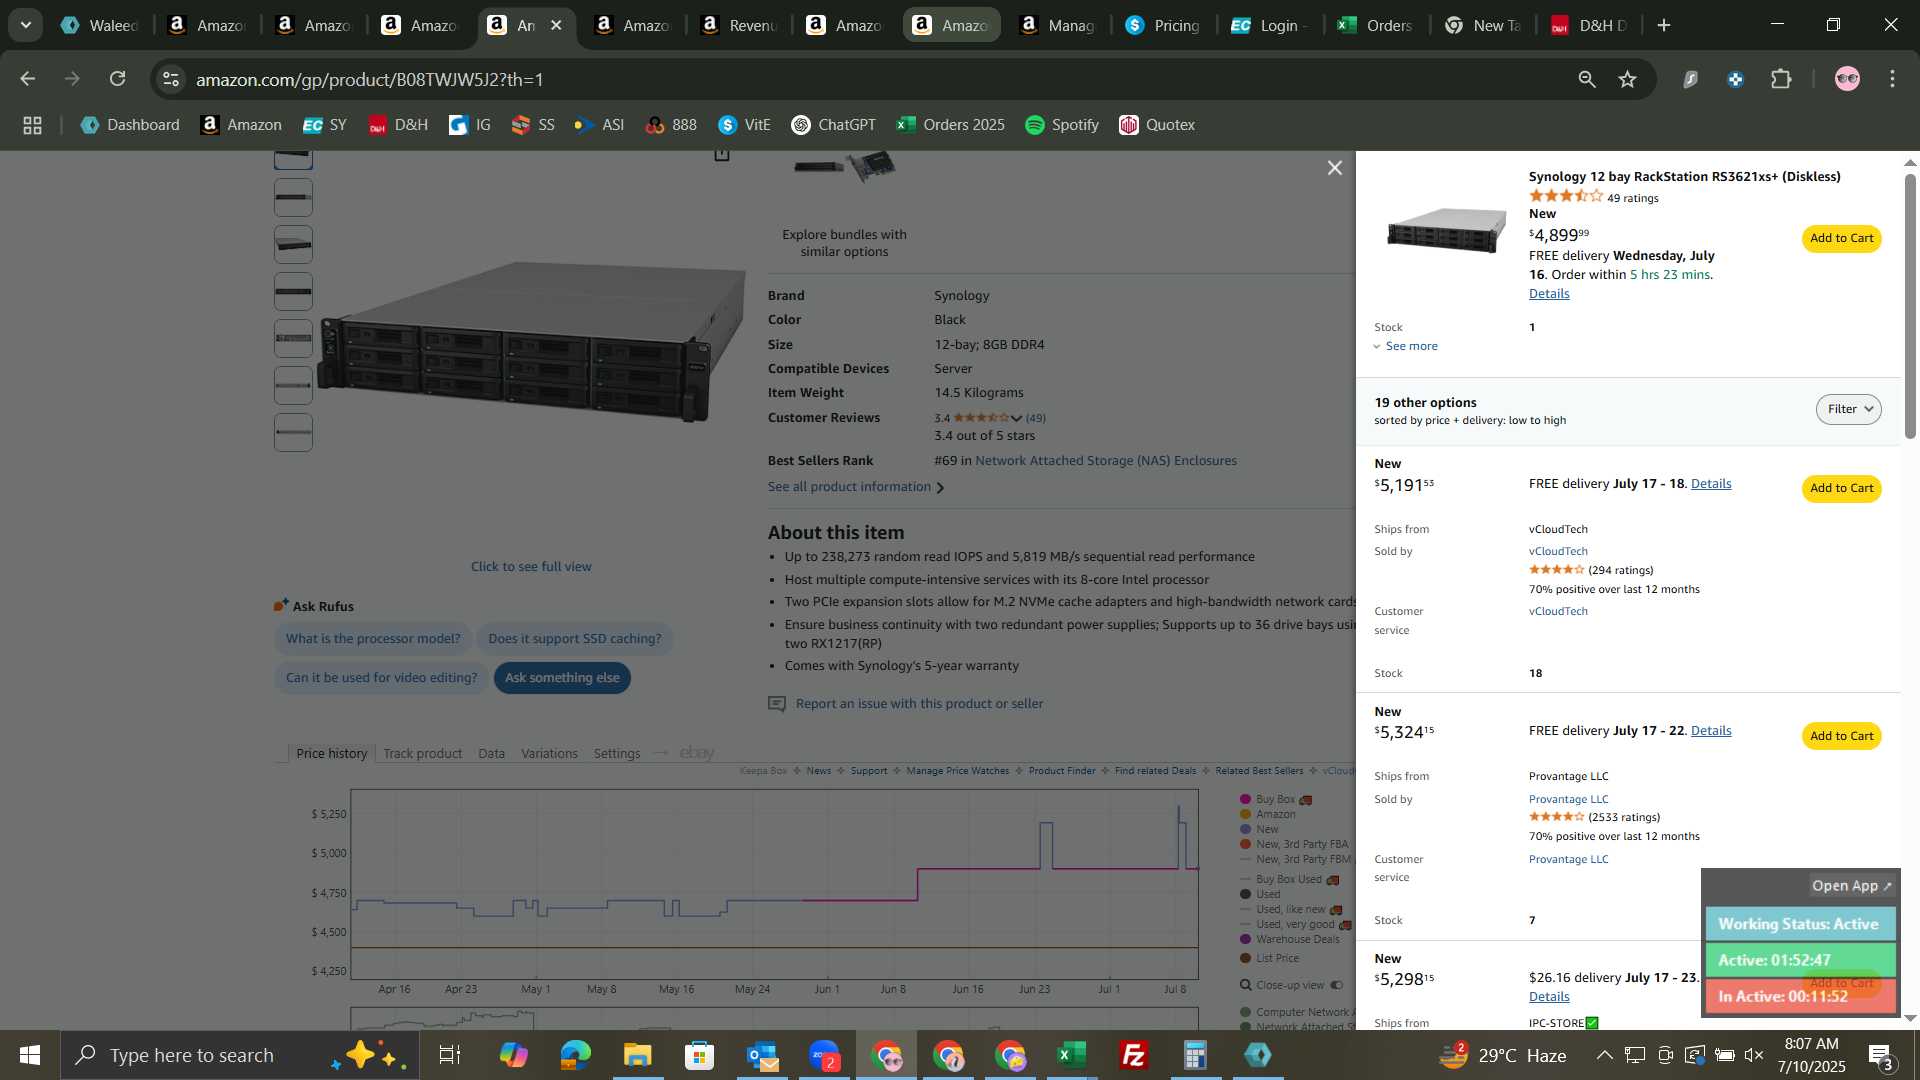Open the Dashboard bookmark
This screenshot has height=1080, width=1920.
coord(130,125)
